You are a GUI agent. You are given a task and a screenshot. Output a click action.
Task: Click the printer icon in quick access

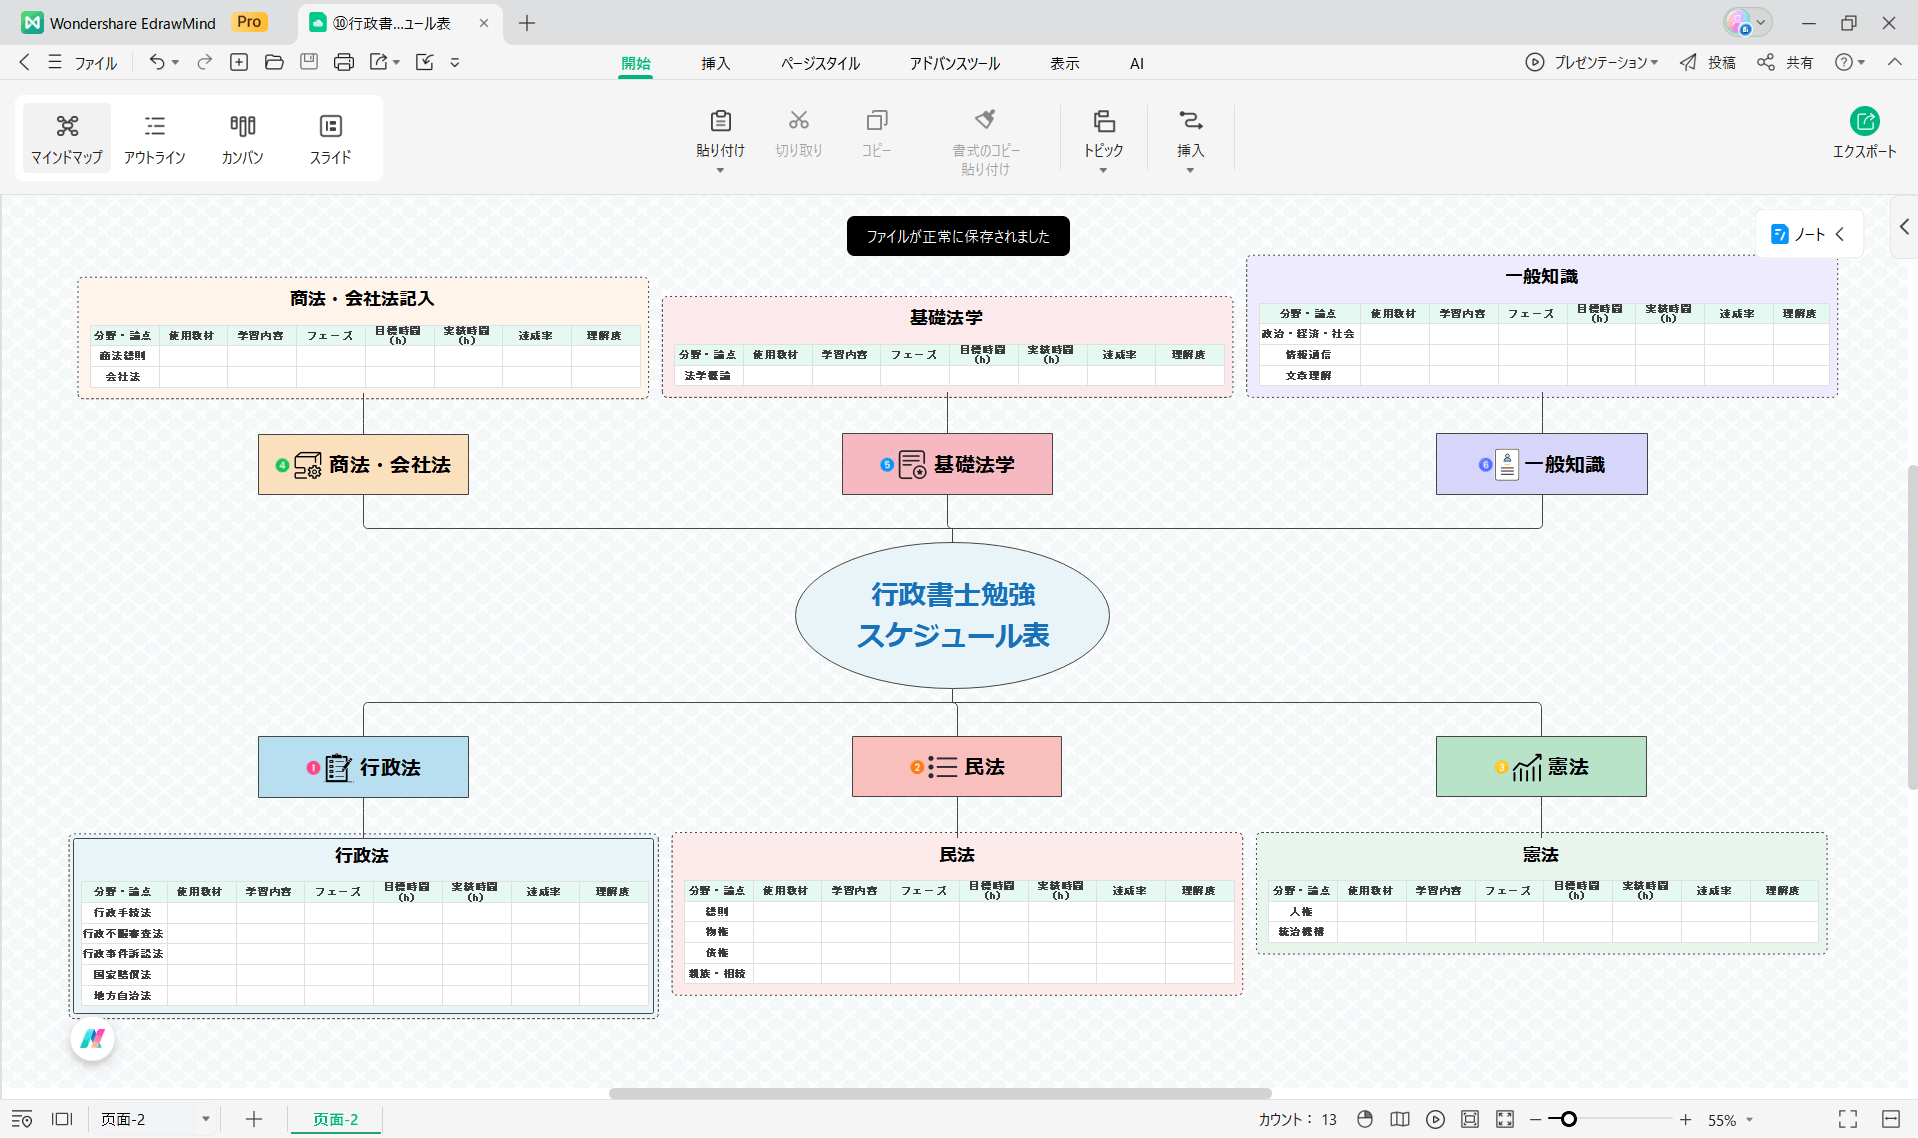pyautogui.click(x=343, y=62)
